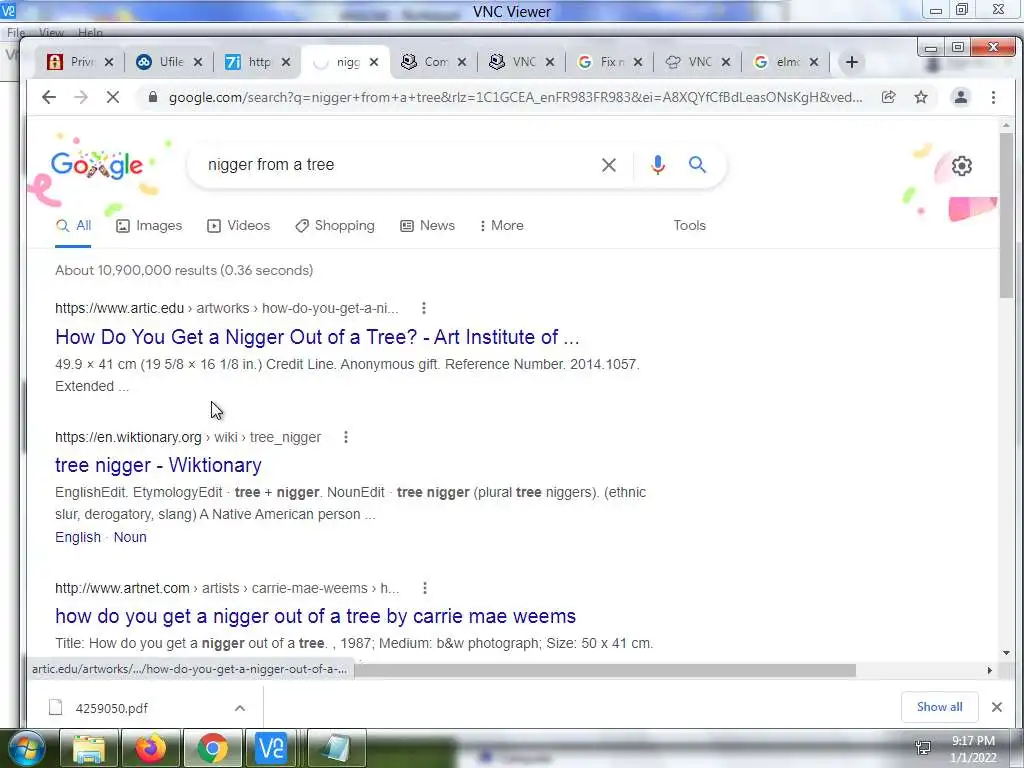Open the share-this-page icon in the address bar
This screenshot has height=768, width=1024.
[x=888, y=97]
